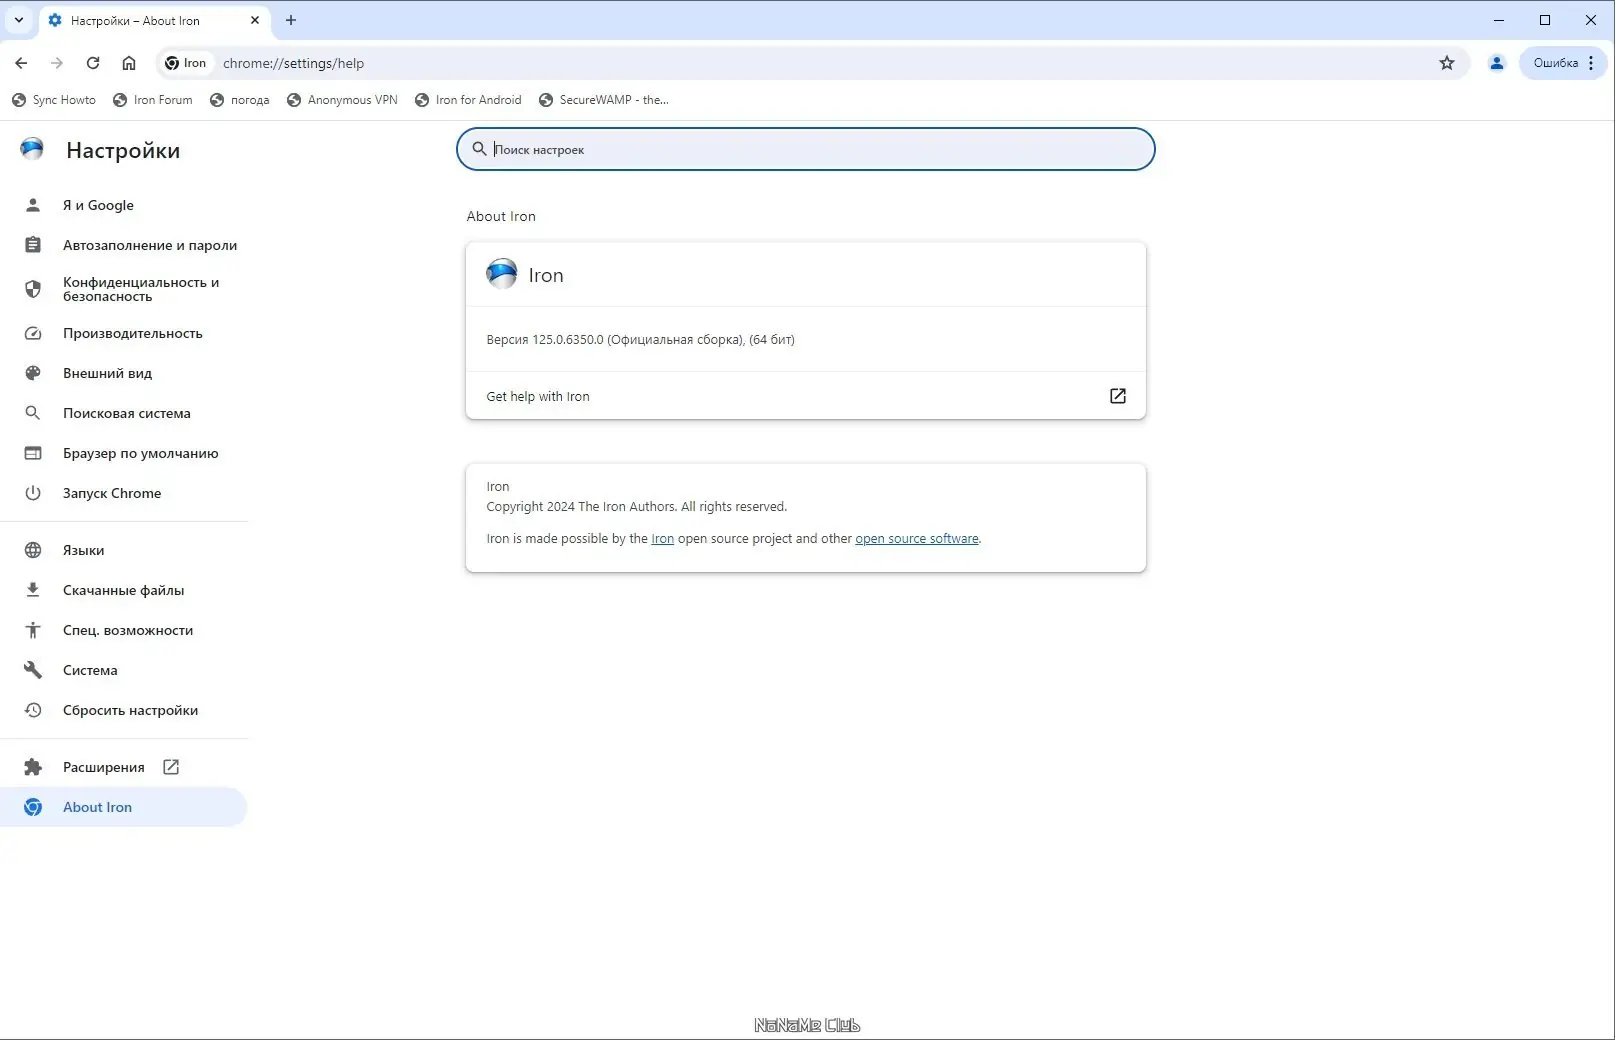Close the Настройки – About Iron tab
Viewport: 1615px width, 1040px height.
point(255,20)
